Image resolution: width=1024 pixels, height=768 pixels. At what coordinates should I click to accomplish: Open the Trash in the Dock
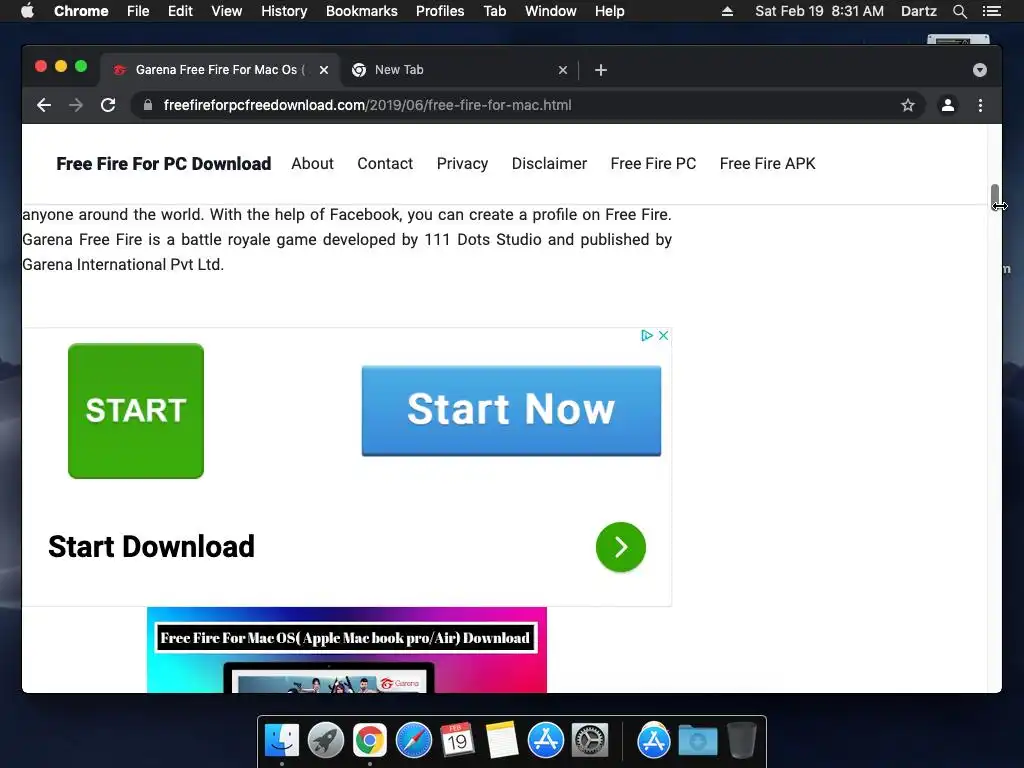[741, 741]
